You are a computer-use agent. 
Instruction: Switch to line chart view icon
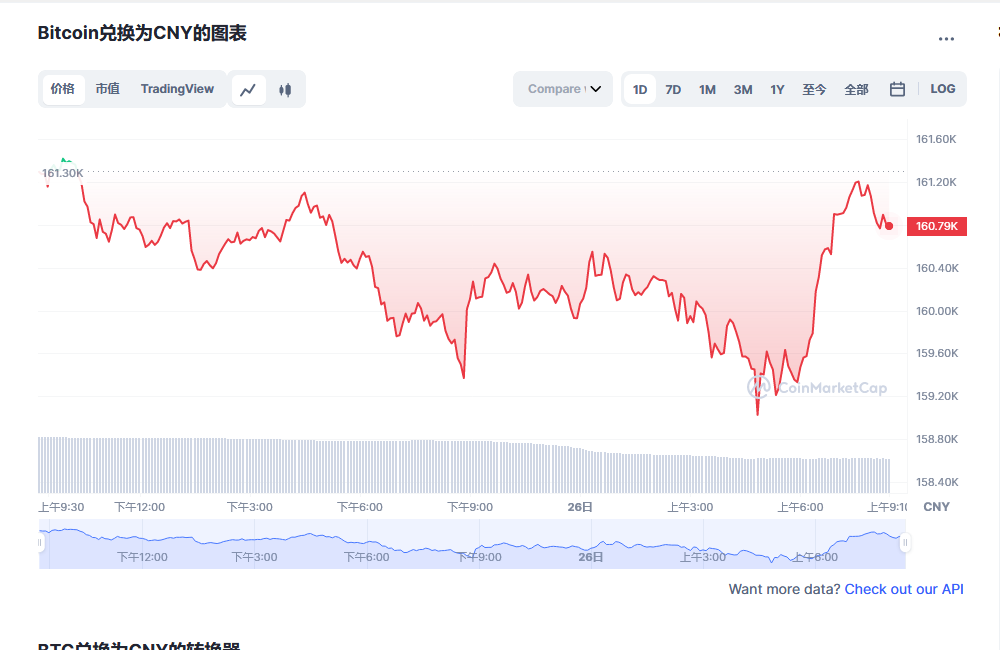pyautogui.click(x=249, y=89)
